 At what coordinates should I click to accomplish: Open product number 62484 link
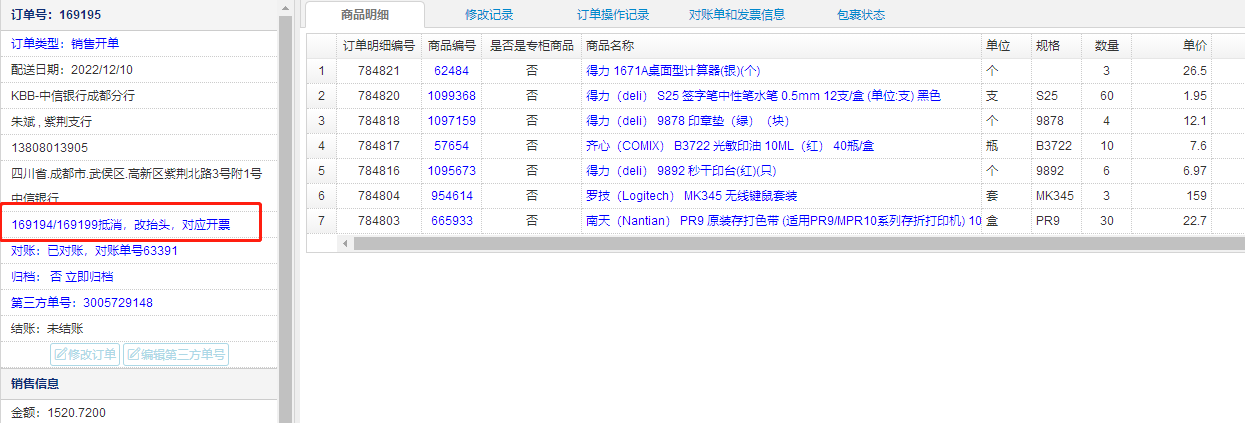[x=451, y=71]
